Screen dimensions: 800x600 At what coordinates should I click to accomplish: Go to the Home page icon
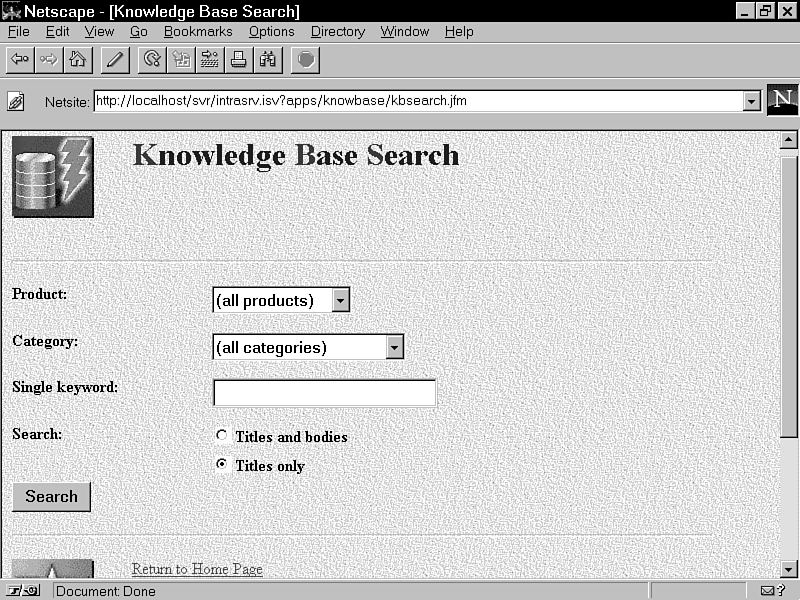pos(77,60)
